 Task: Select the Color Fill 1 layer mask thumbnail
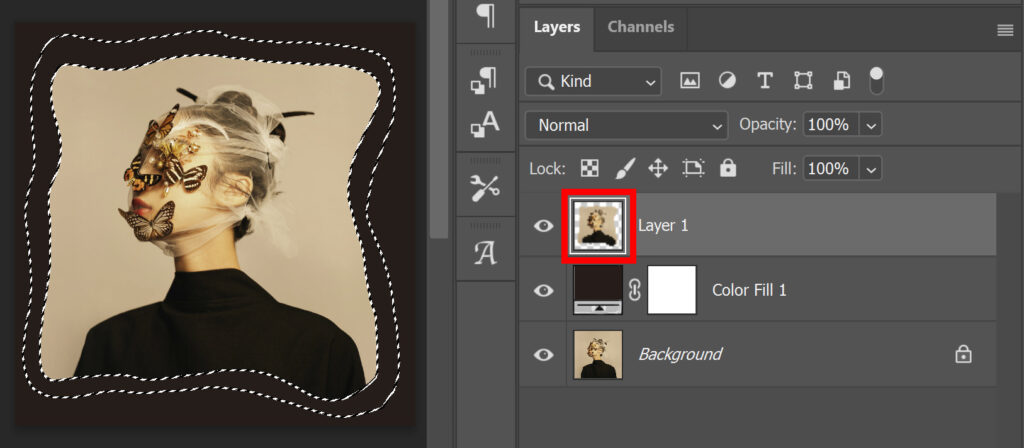tap(672, 290)
